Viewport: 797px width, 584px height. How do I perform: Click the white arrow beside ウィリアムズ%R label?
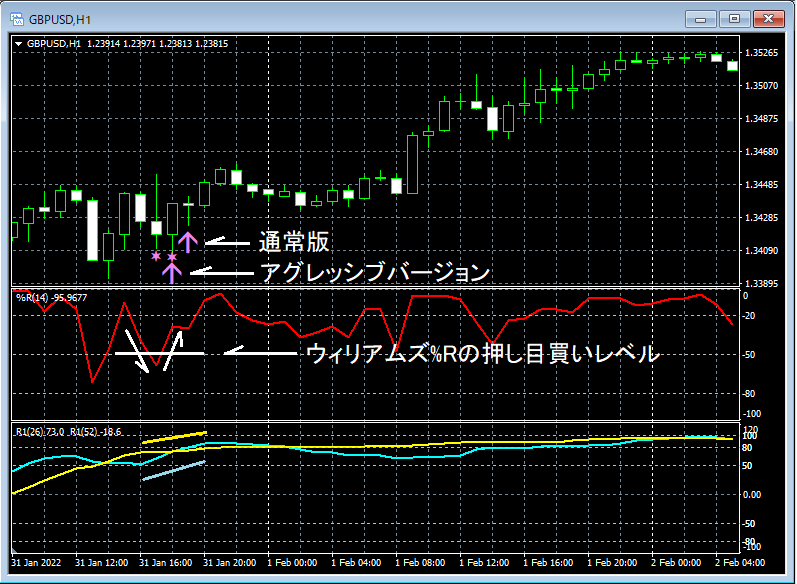point(261,351)
